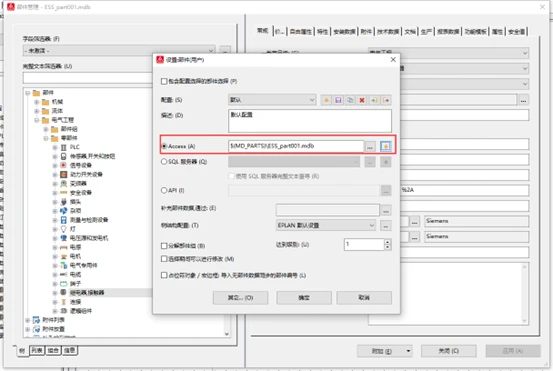Switch to the function template tab
This screenshot has height=371, width=553.
point(475,32)
